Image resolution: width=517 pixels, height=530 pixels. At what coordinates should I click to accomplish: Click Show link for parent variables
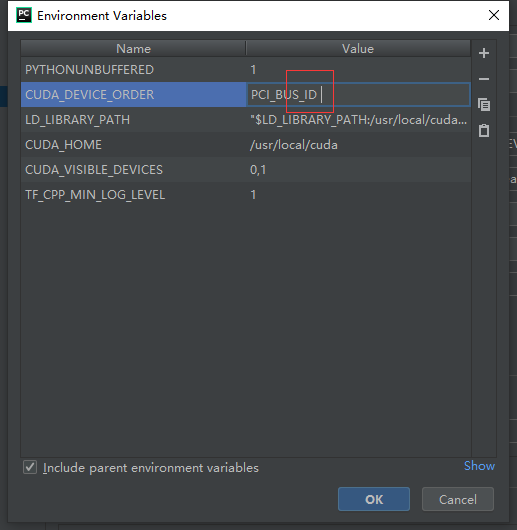pyautogui.click(x=479, y=466)
